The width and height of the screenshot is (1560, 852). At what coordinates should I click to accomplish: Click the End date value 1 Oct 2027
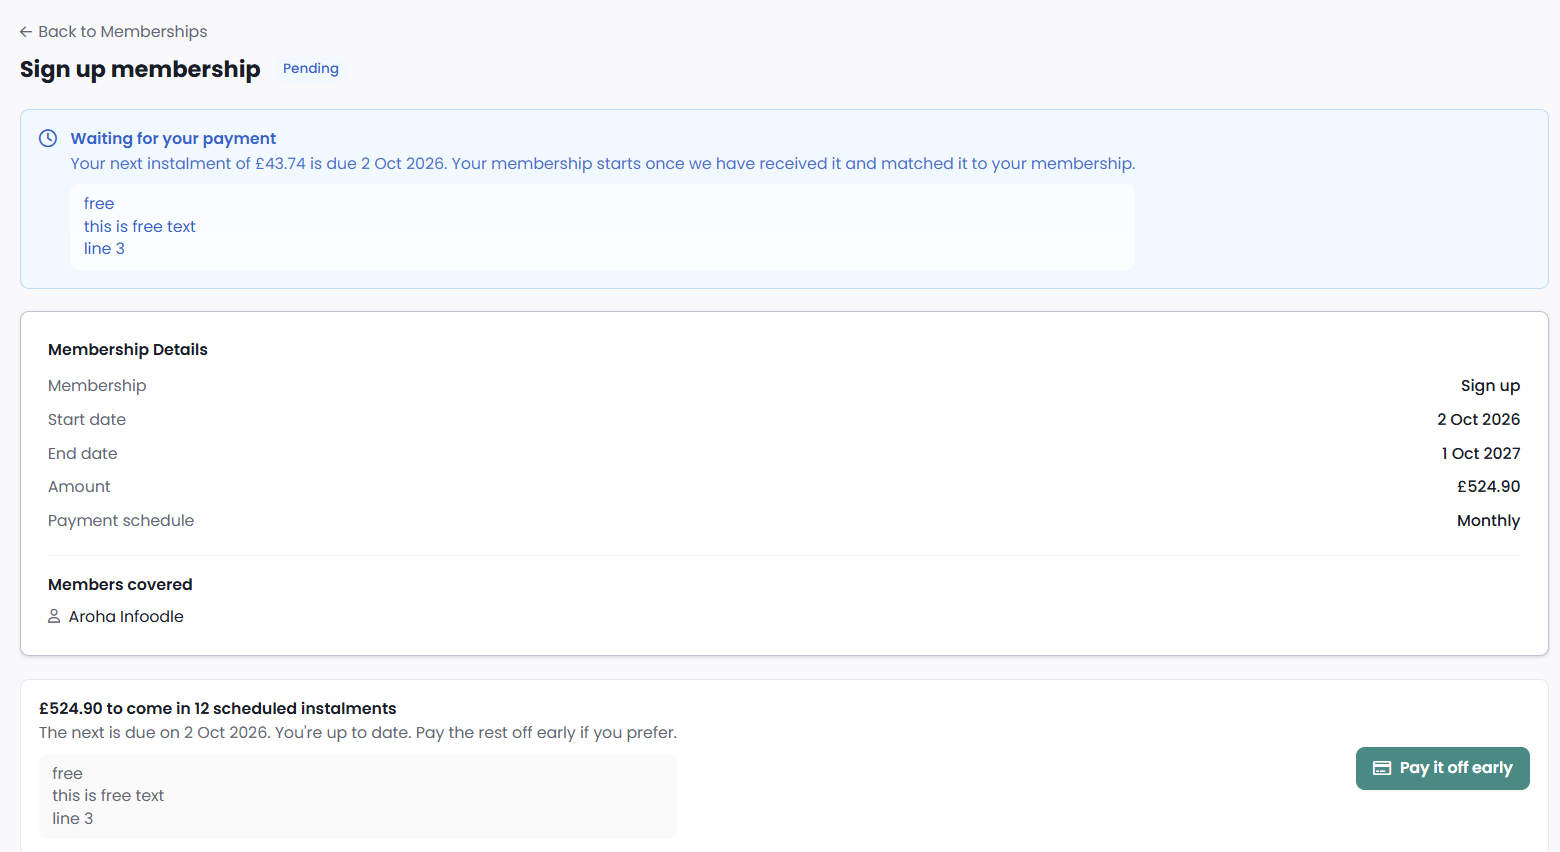[x=1480, y=453]
